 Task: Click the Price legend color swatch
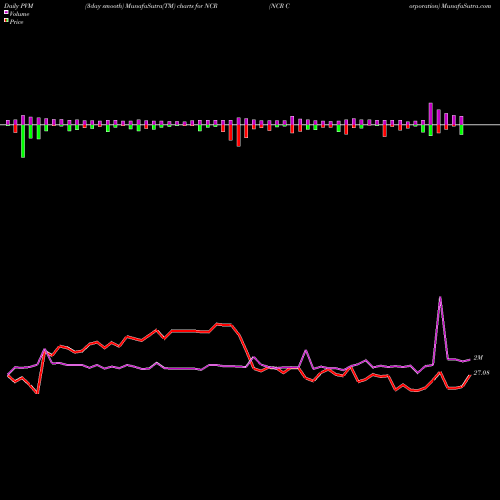(x=6, y=21)
